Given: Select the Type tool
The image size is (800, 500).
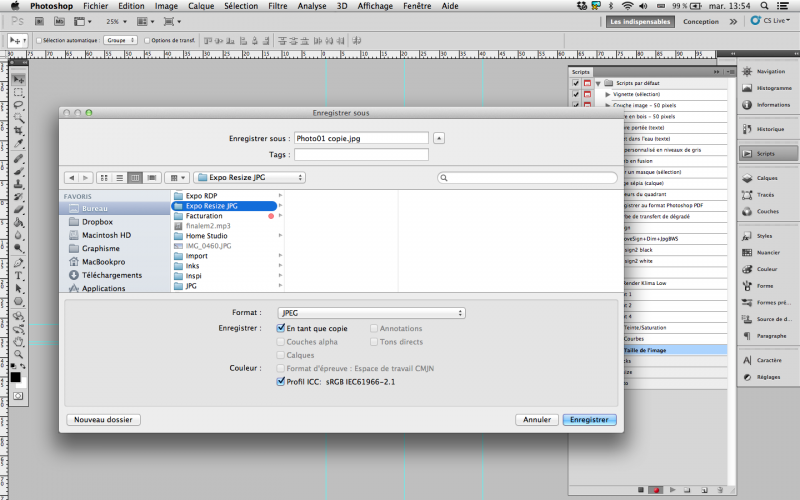Looking at the screenshot, I should pos(18,276).
